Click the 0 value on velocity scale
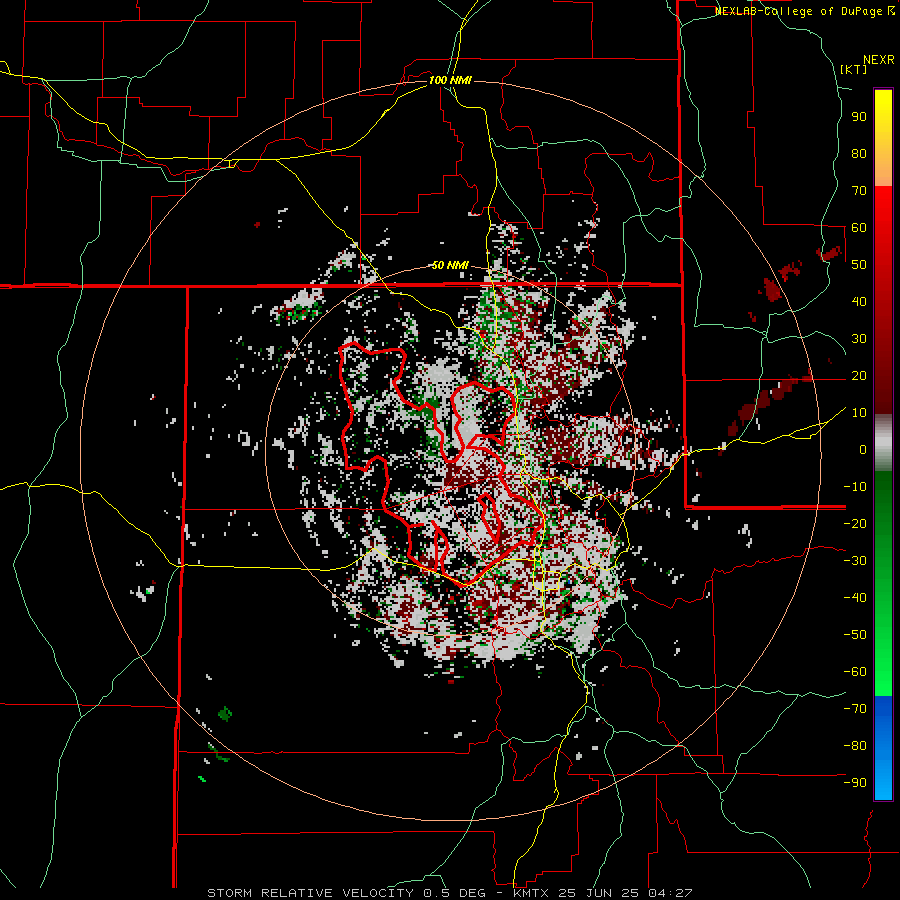Image resolution: width=900 pixels, height=900 pixels. point(863,449)
